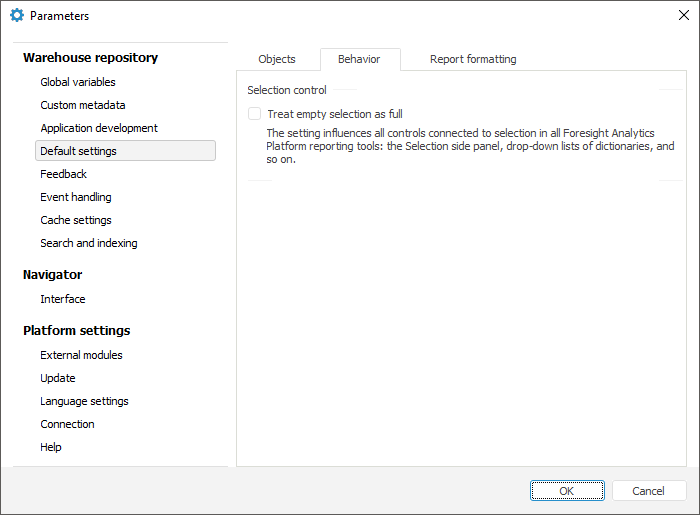Click the OK button
Image resolution: width=700 pixels, height=515 pixels.
[x=567, y=491]
